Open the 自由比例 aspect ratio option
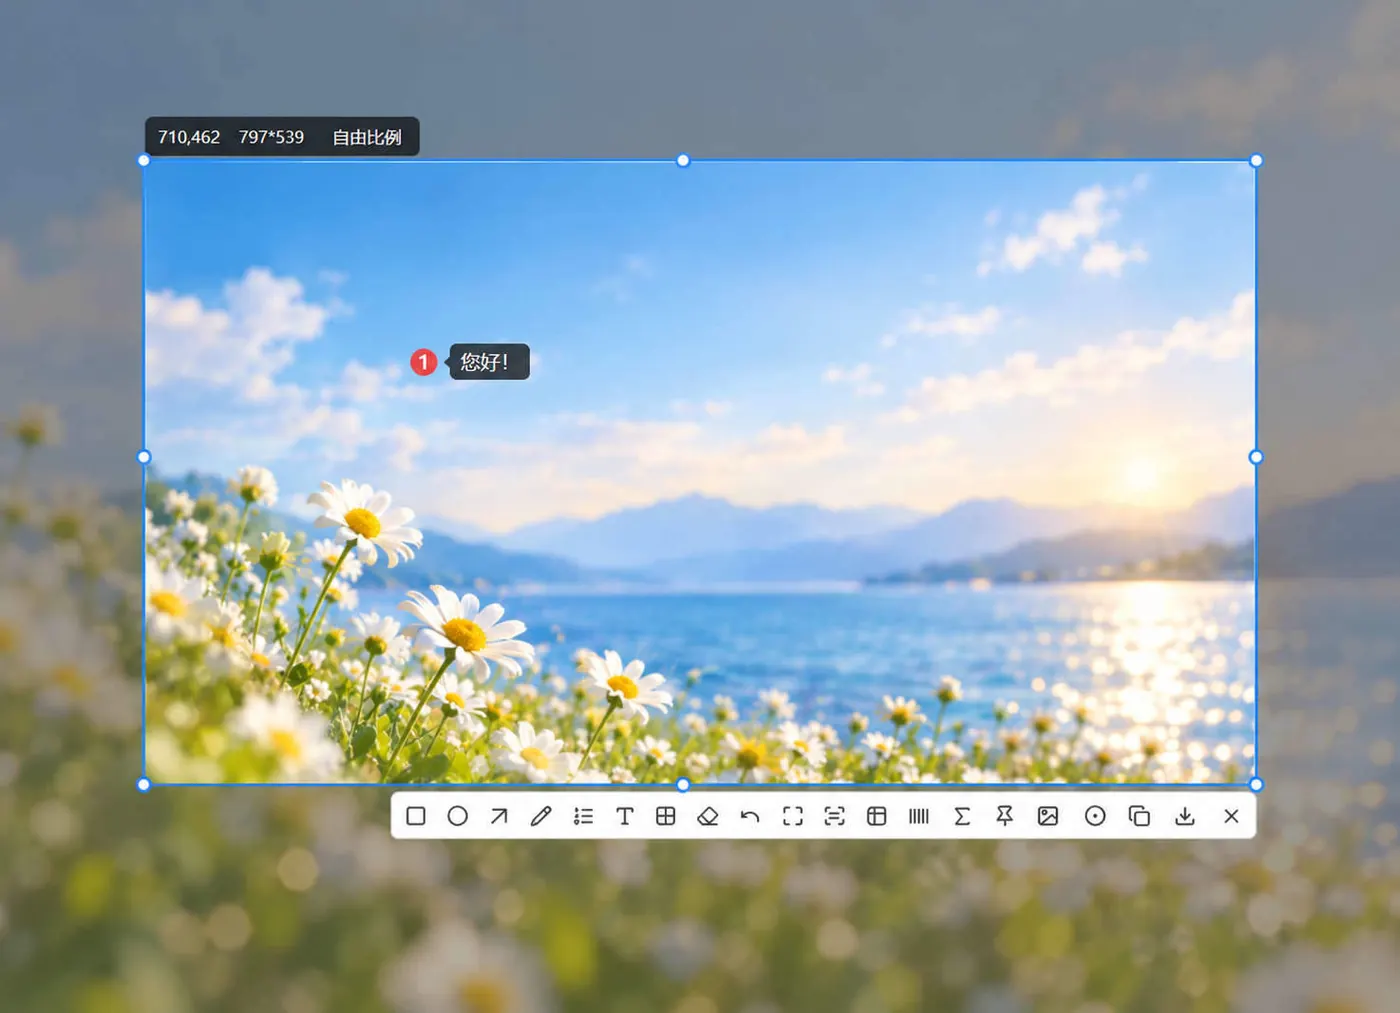Image resolution: width=1400 pixels, height=1013 pixels. coord(367,137)
